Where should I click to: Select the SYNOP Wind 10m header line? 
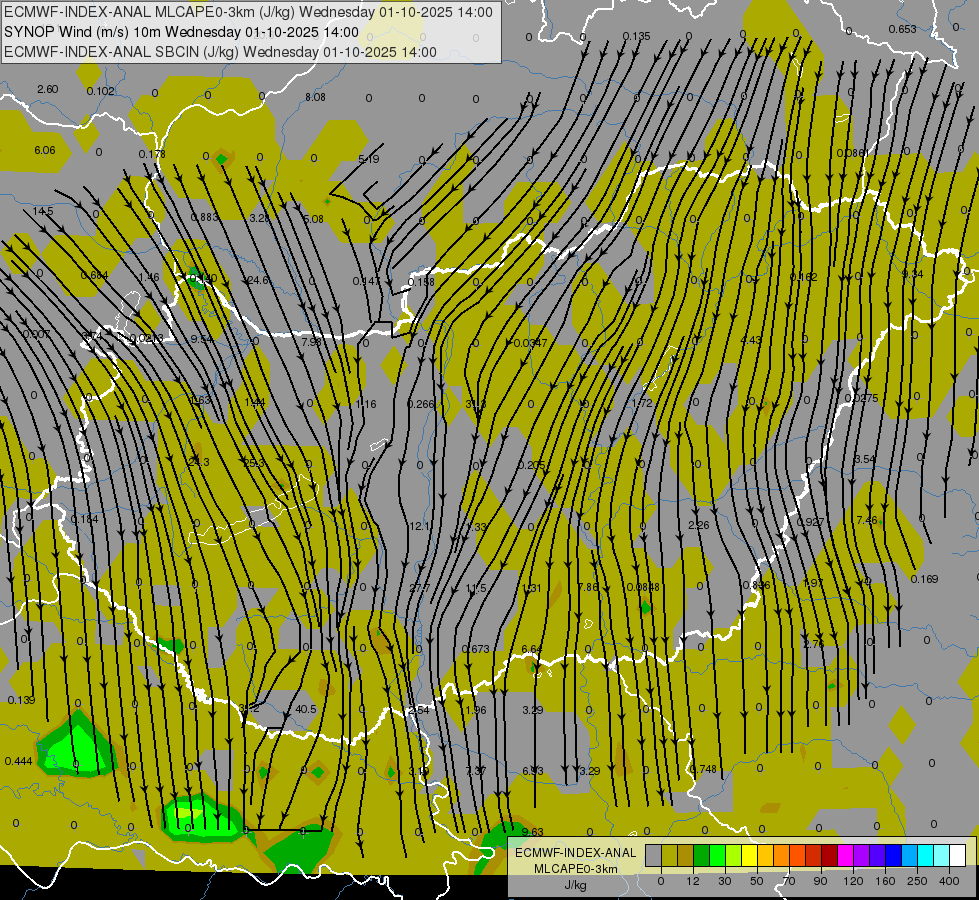tap(180, 32)
